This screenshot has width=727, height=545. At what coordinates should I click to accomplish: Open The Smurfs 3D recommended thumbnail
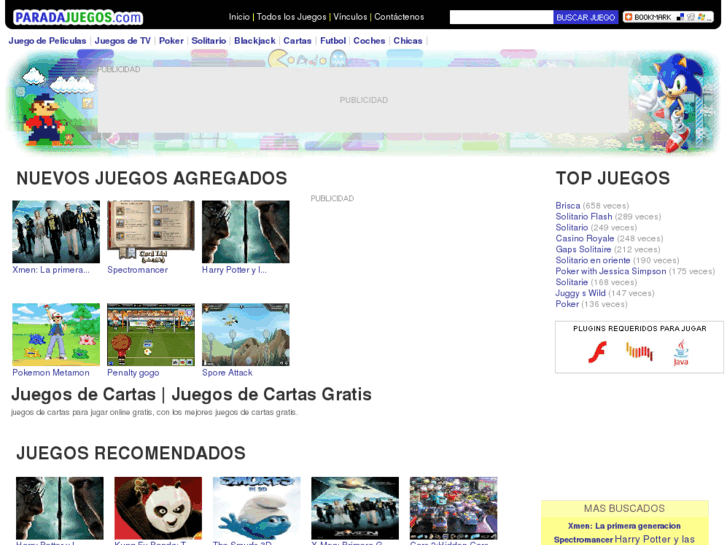pyautogui.click(x=256, y=508)
